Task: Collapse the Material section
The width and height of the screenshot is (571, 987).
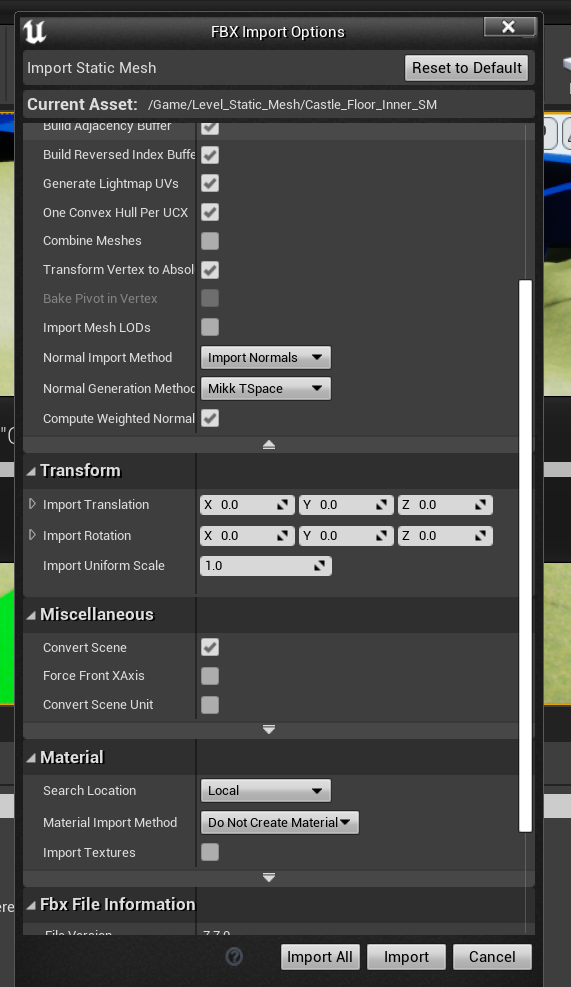Action: coord(31,758)
